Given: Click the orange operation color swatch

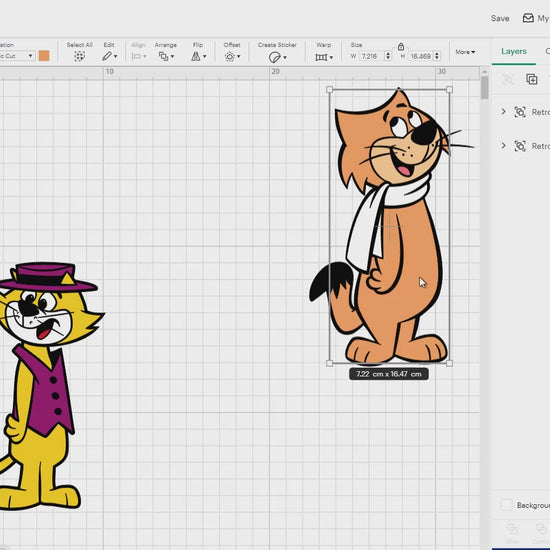Looking at the screenshot, I should point(44,56).
